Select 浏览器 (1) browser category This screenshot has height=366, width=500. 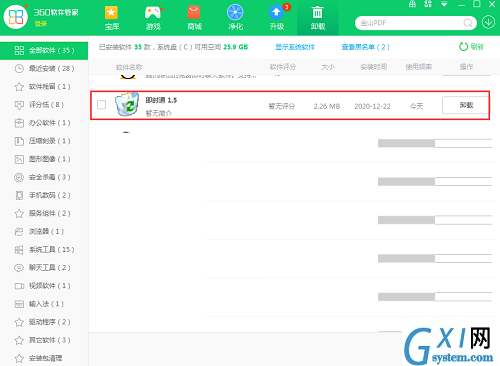click(44, 231)
